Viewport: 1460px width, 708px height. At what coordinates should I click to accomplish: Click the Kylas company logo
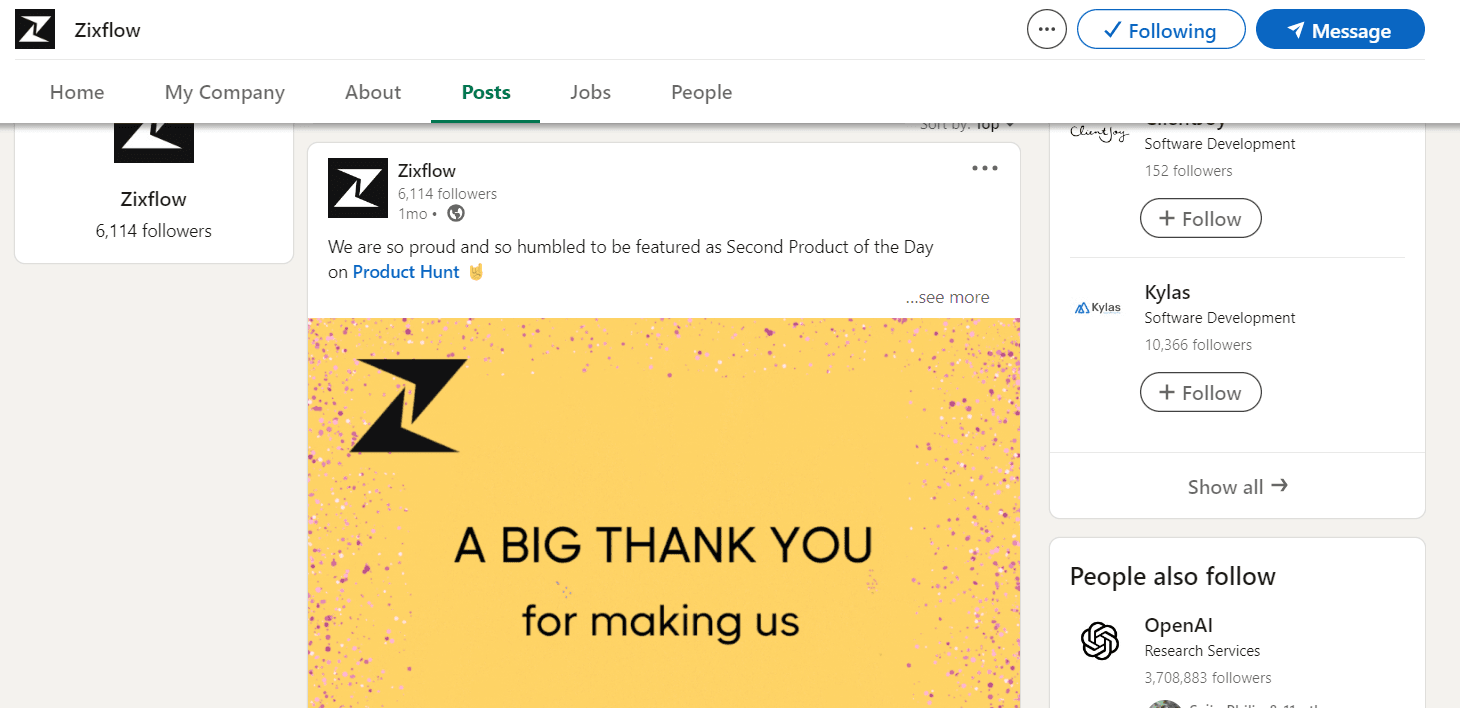click(1097, 308)
